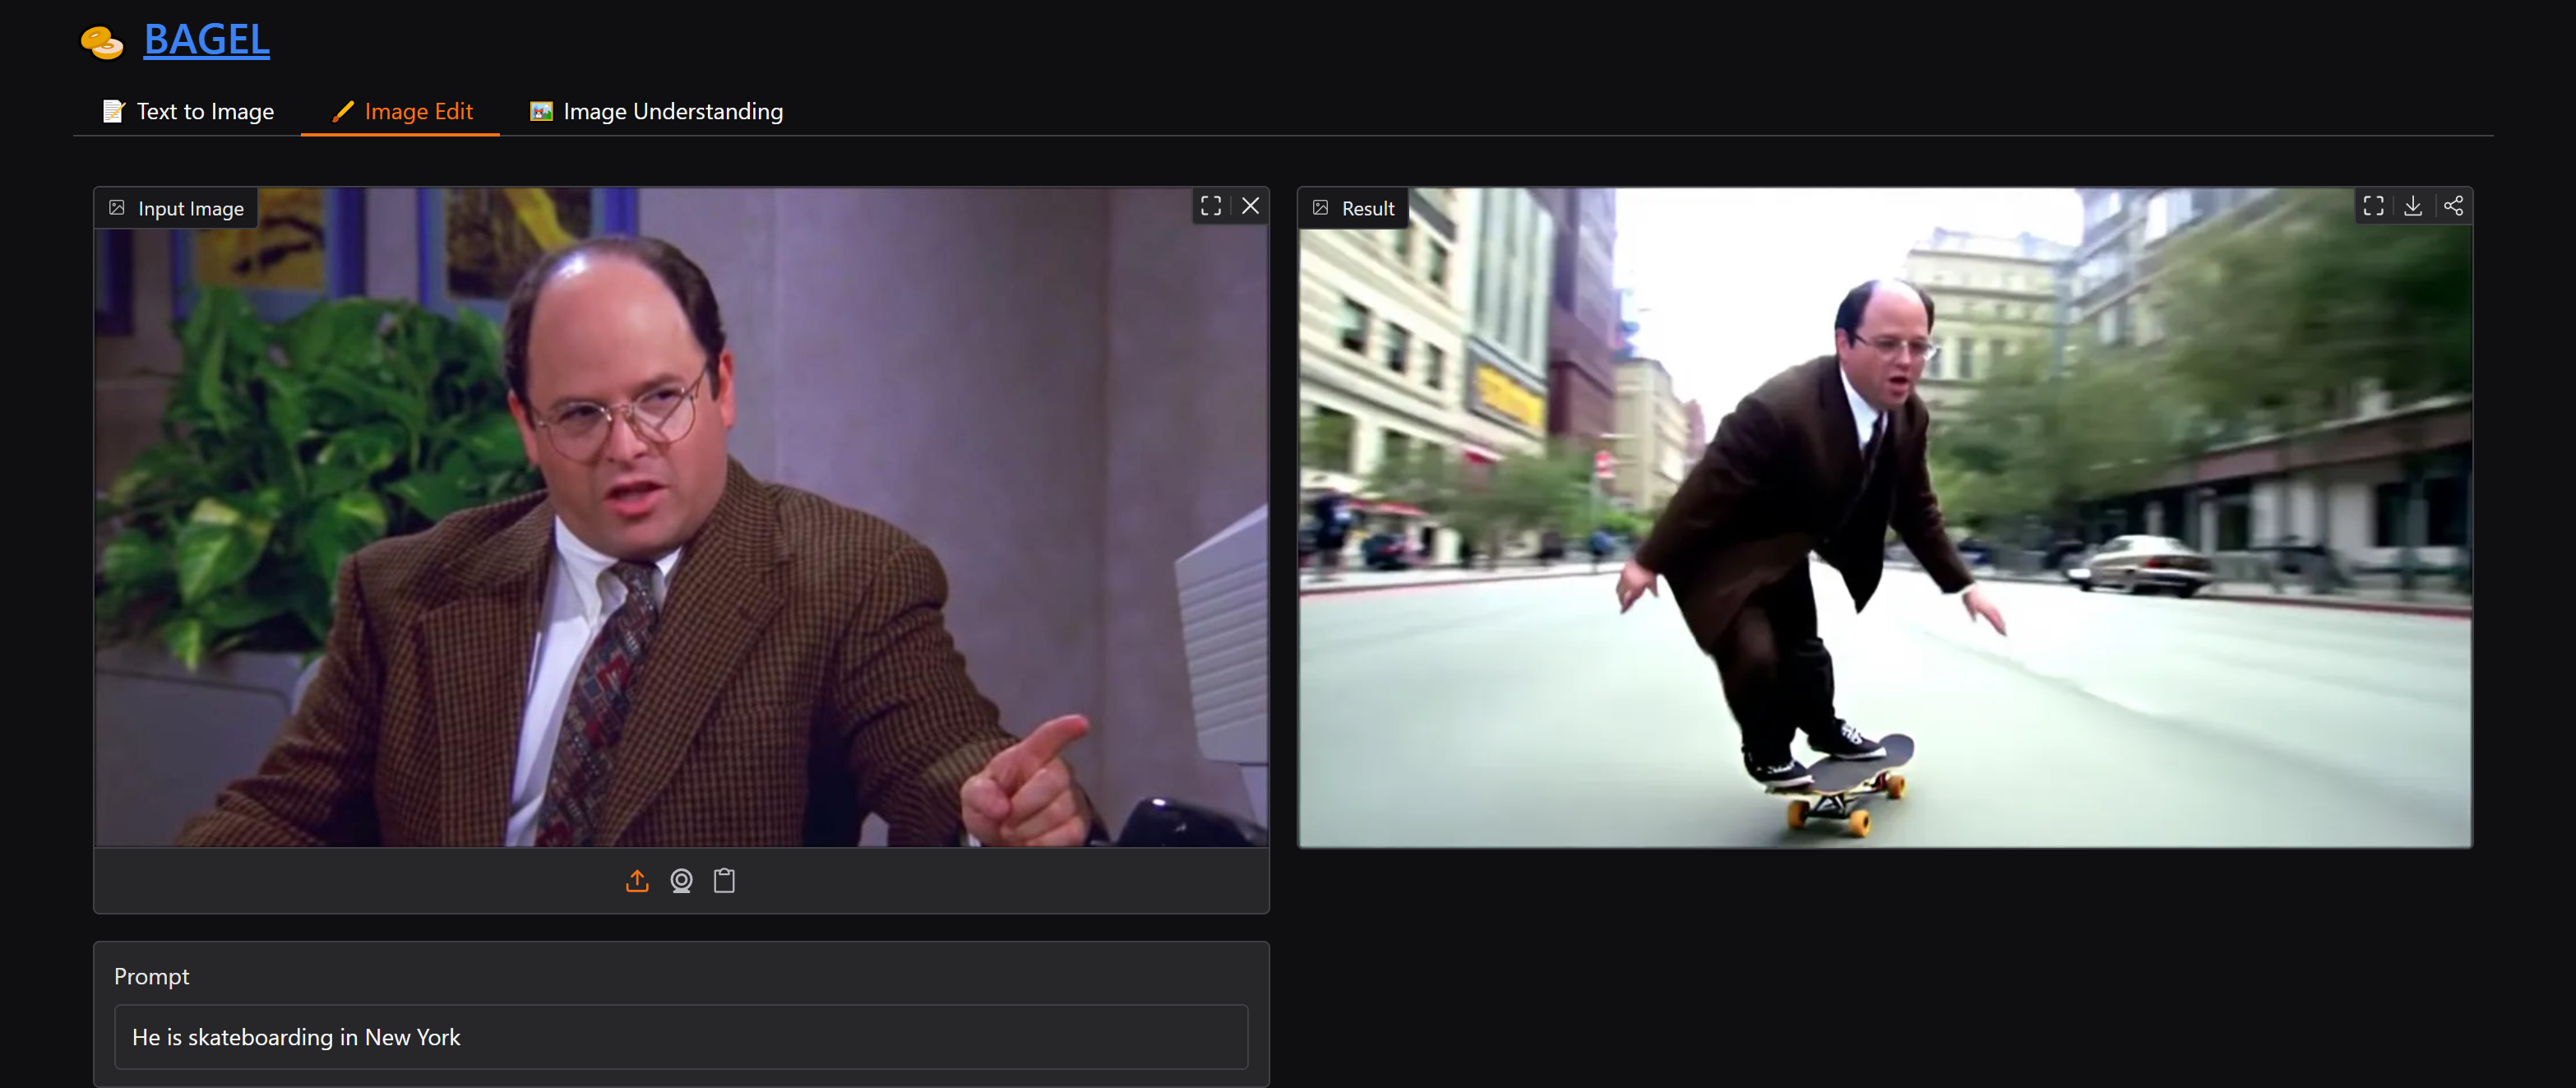The image size is (2576, 1088).
Task: Click the prompt text input field
Action: pos(680,1037)
